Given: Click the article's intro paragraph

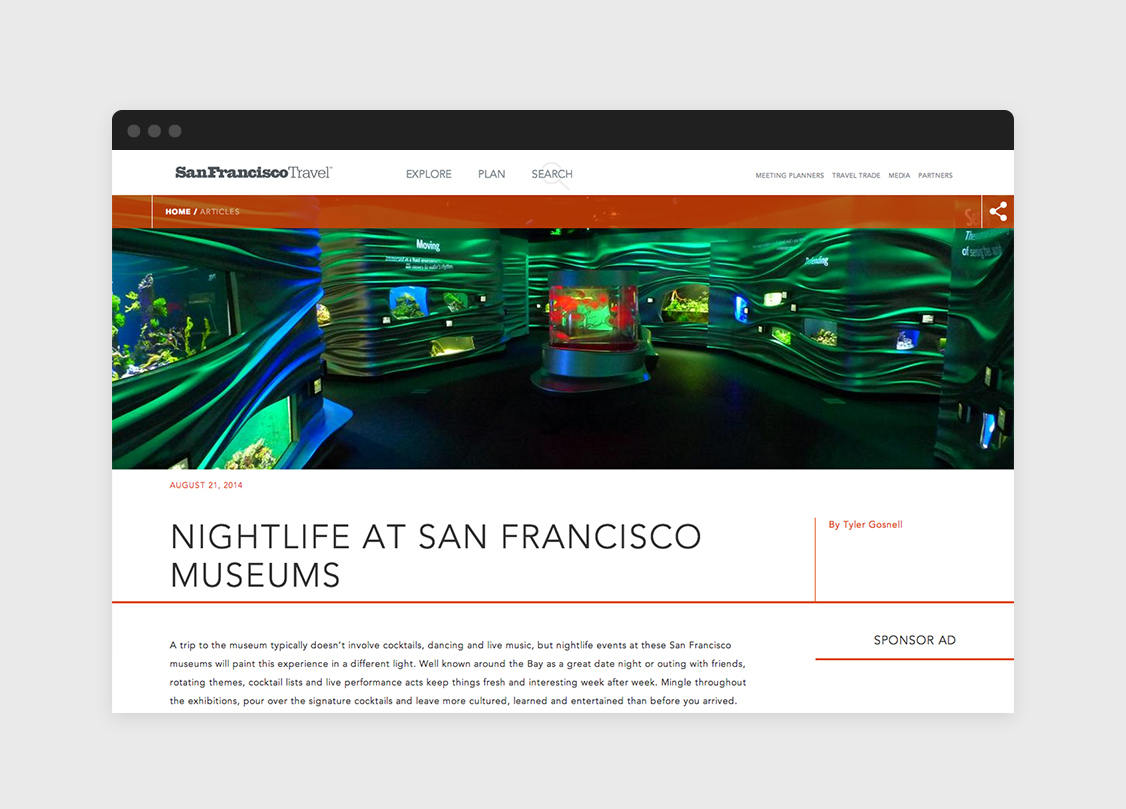Looking at the screenshot, I should click(458, 673).
